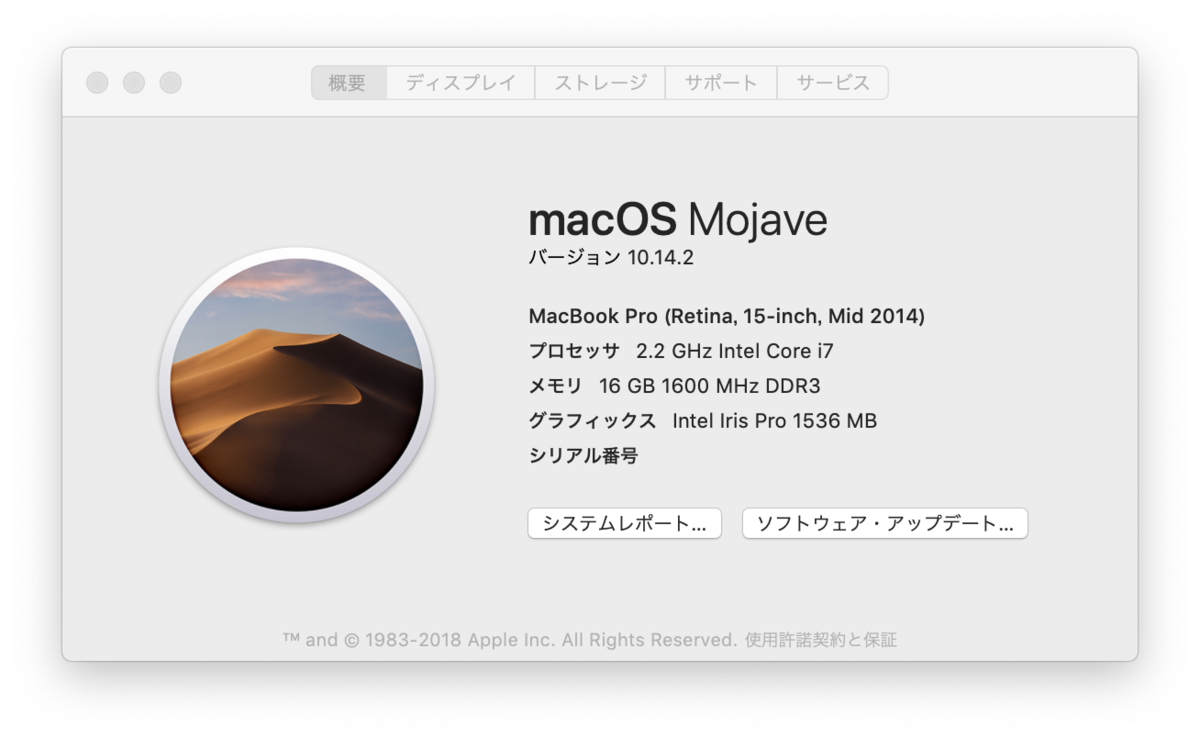Zoom the window with the third title-bar button
Screen dimensions: 1200x738
(171, 83)
